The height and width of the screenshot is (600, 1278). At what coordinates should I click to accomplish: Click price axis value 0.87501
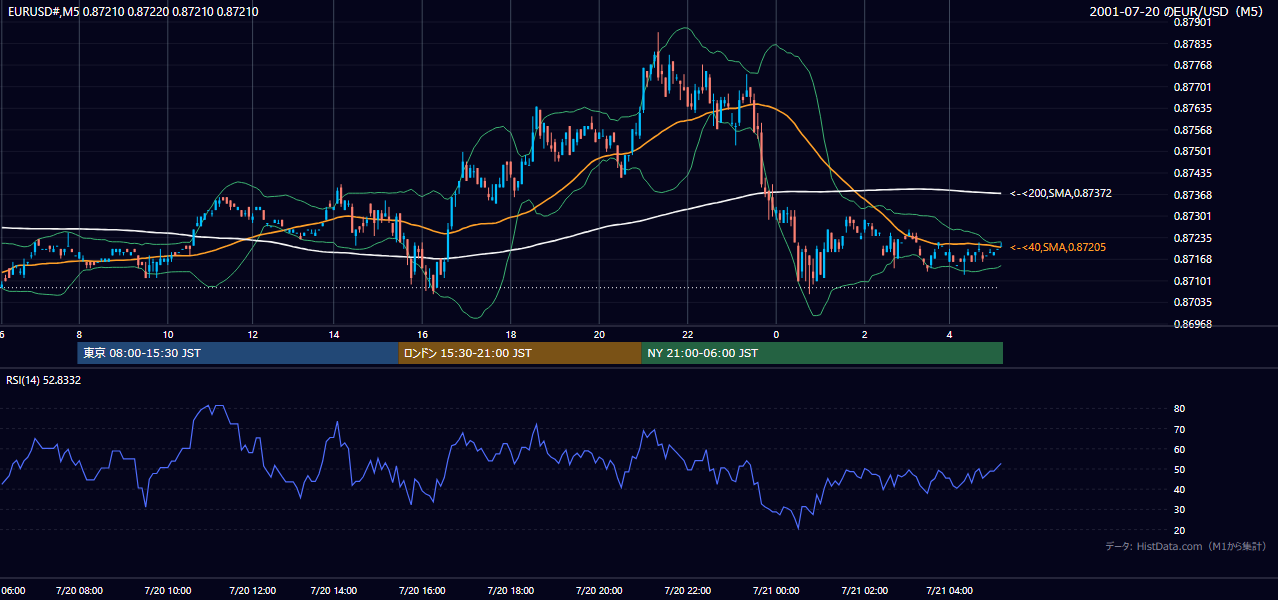pyautogui.click(x=1192, y=151)
